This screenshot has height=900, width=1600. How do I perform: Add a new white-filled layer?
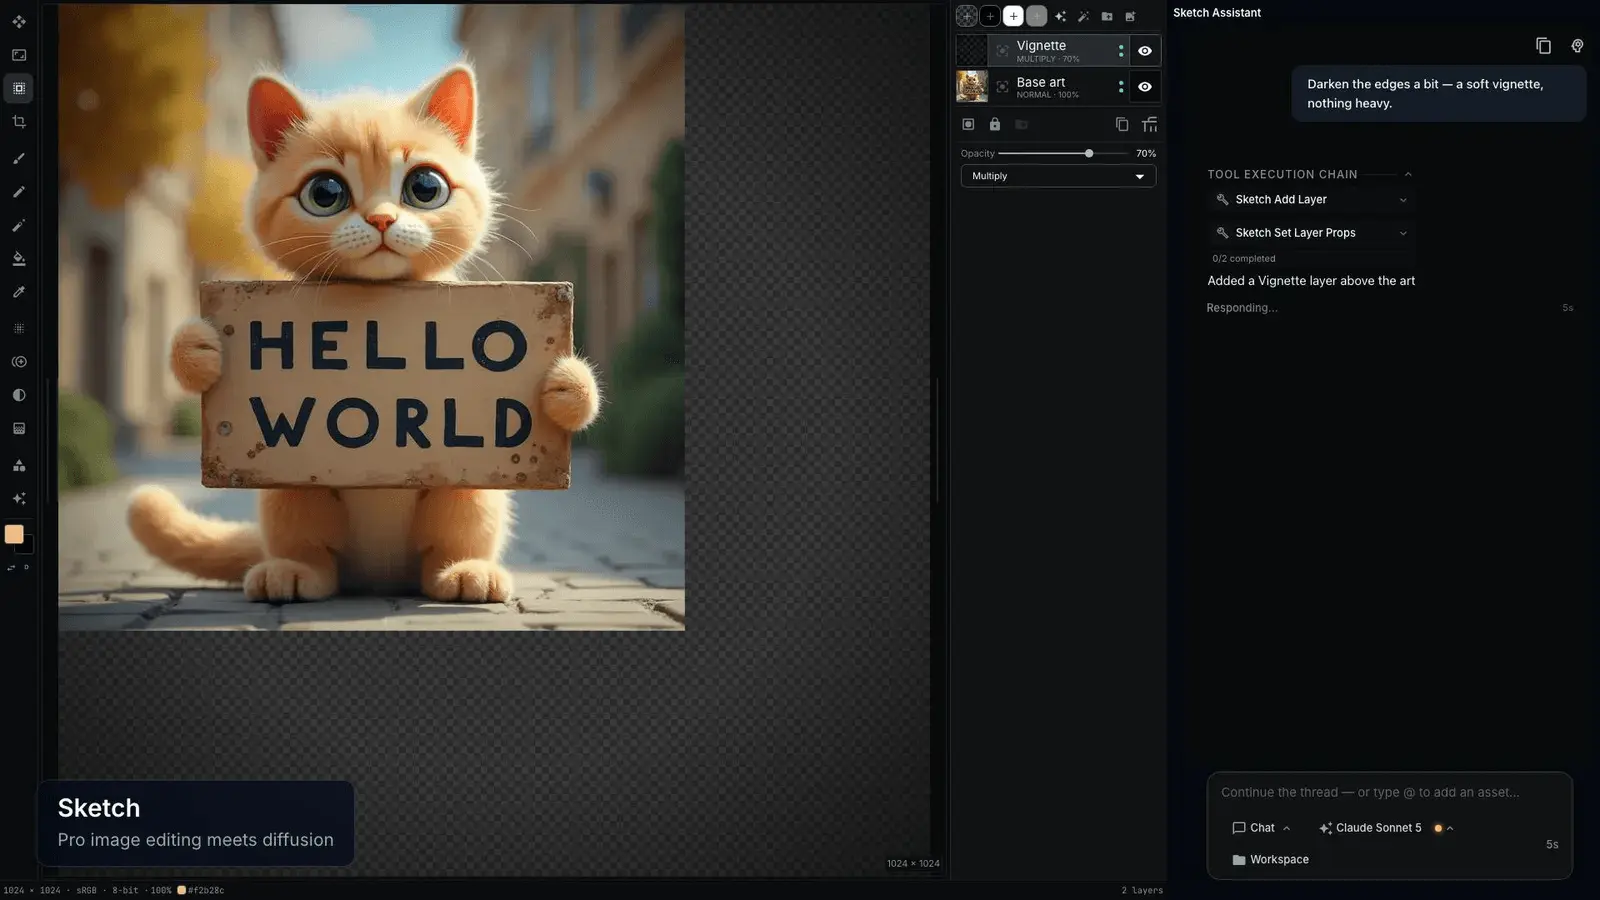[1013, 16]
